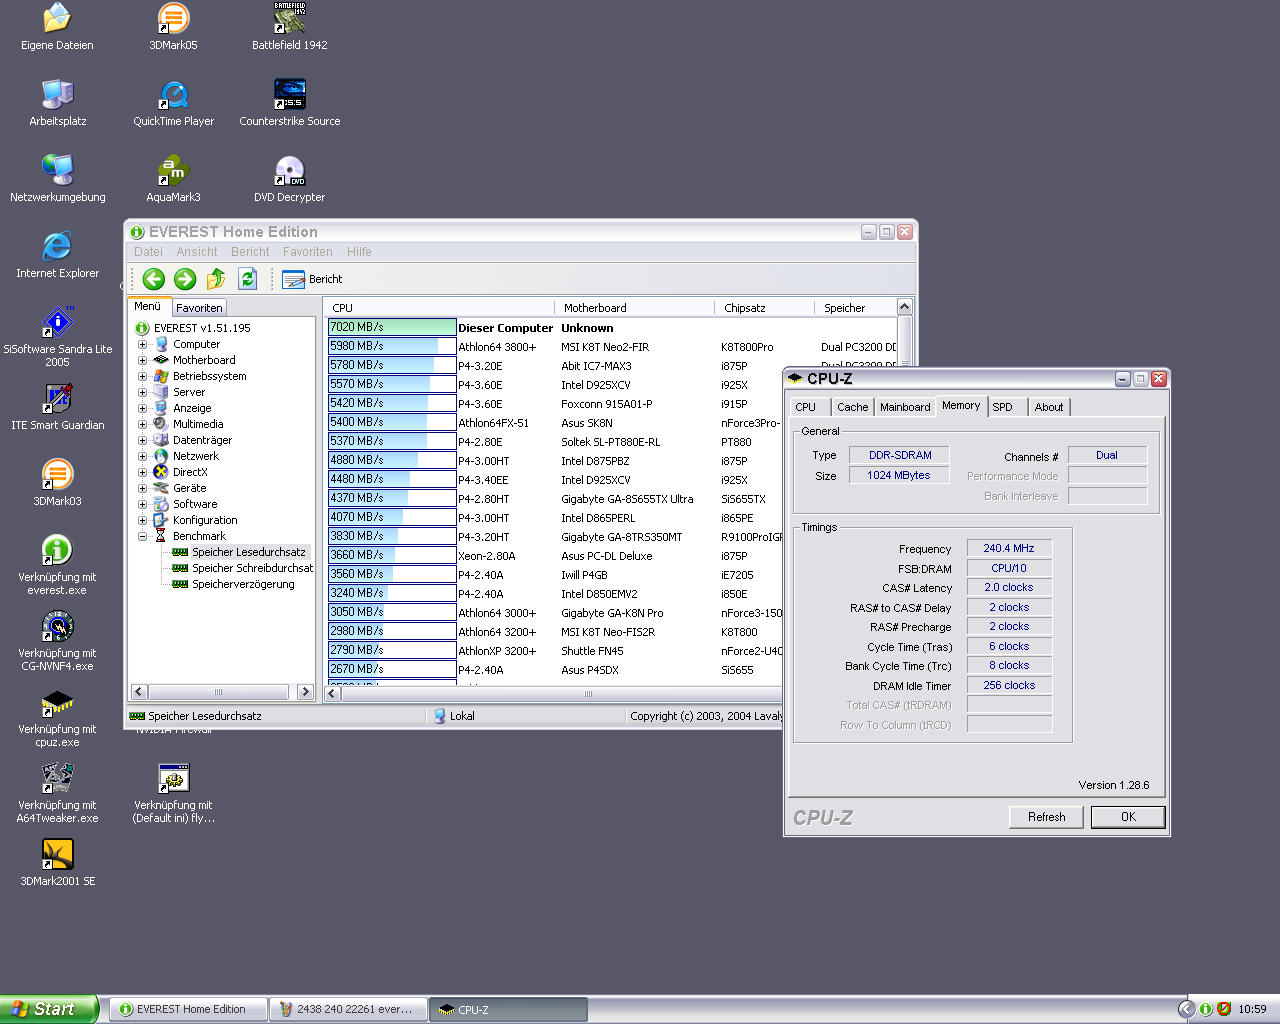Click the Bericht report toolbar button
The height and width of the screenshot is (1024, 1280).
click(x=313, y=279)
